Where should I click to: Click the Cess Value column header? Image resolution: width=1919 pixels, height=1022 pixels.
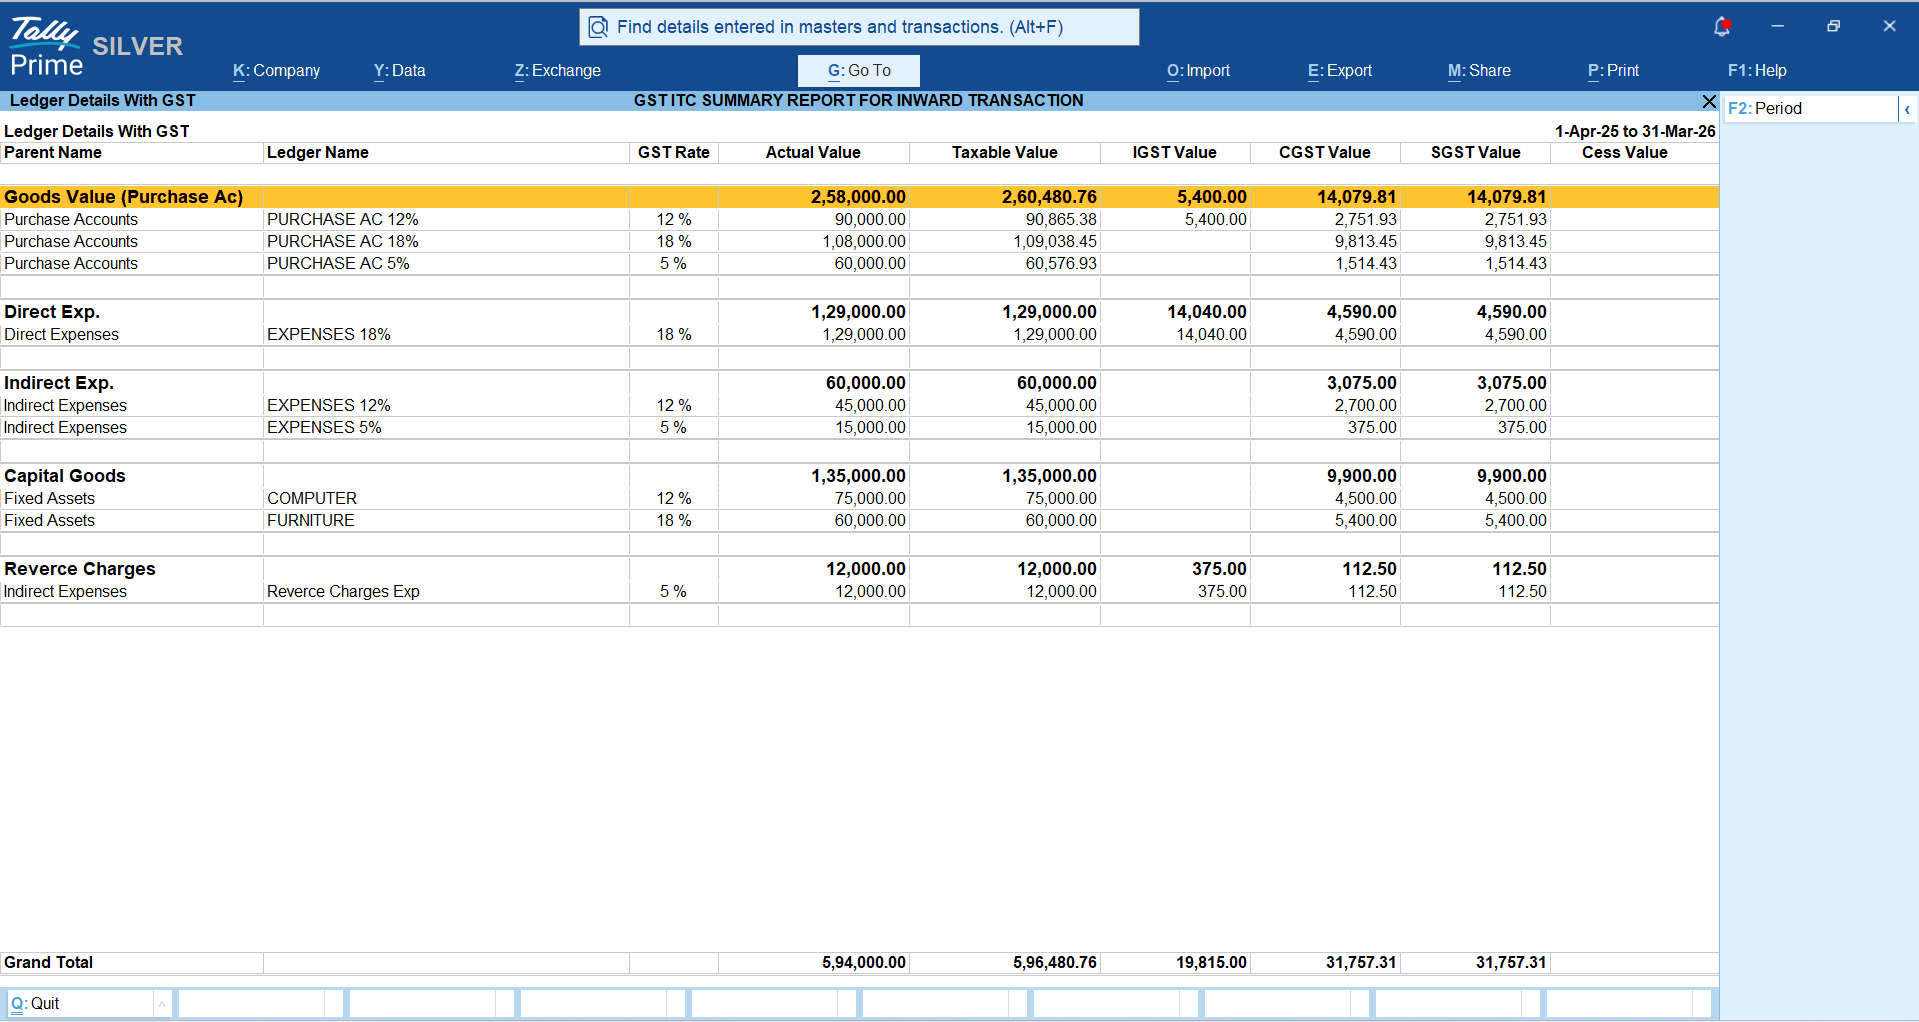(x=1625, y=153)
